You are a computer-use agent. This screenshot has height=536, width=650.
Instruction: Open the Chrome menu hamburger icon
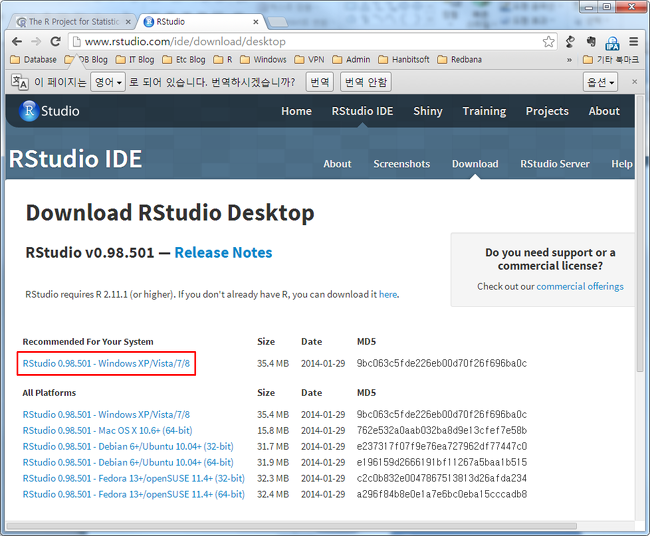pyautogui.click(x=633, y=41)
